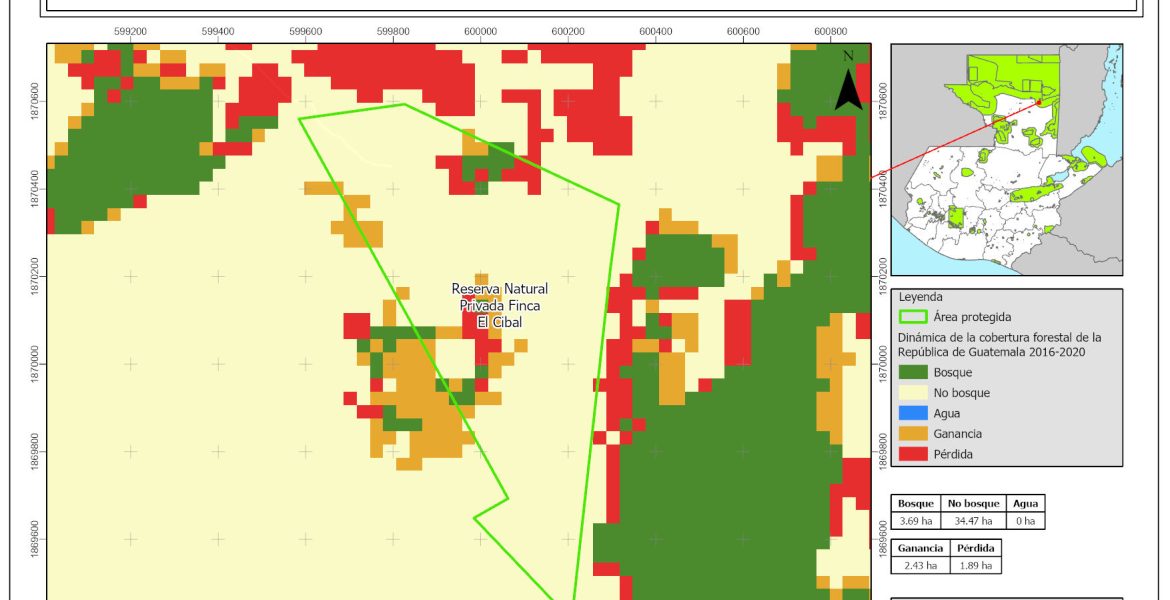Click the No bosque pale yellow swatch
Viewport: 1170px width, 600px height.
(912, 393)
